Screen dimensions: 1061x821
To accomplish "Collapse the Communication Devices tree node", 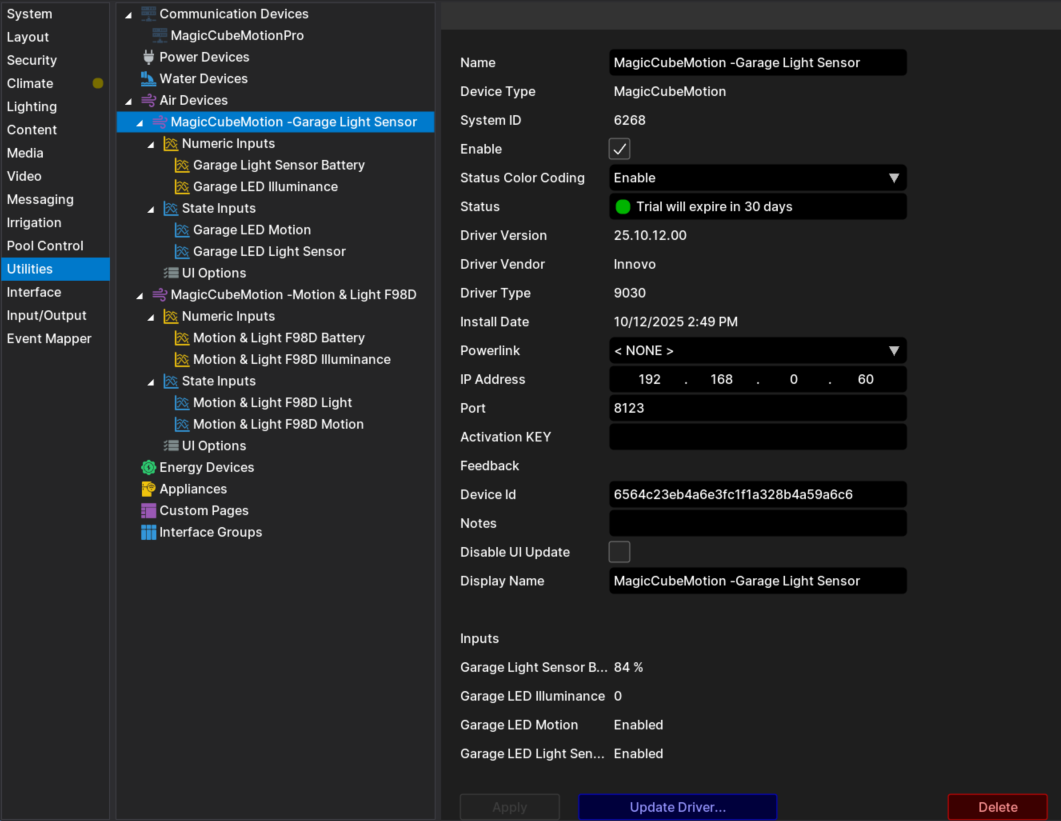I will (128, 15).
